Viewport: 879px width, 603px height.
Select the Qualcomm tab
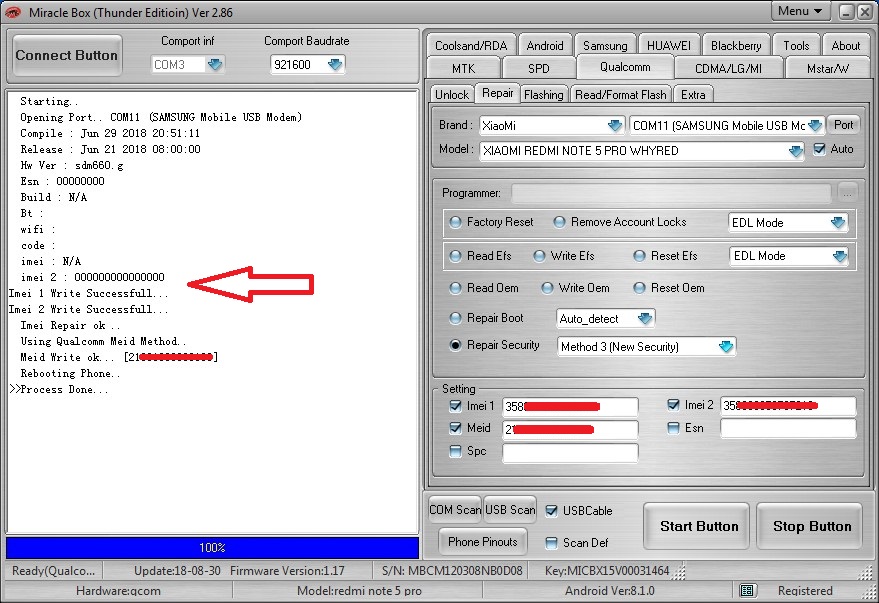click(625, 67)
